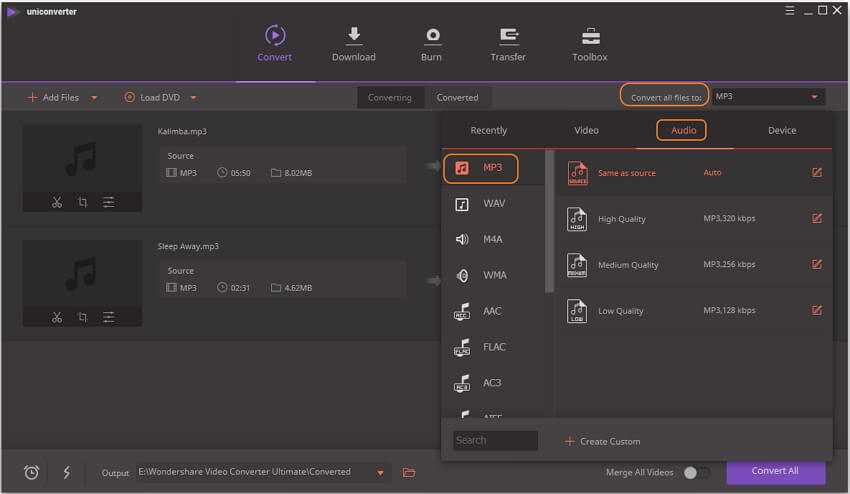Expand the Load DVD dropdown arrow
This screenshot has width=850, height=494.
[193, 98]
